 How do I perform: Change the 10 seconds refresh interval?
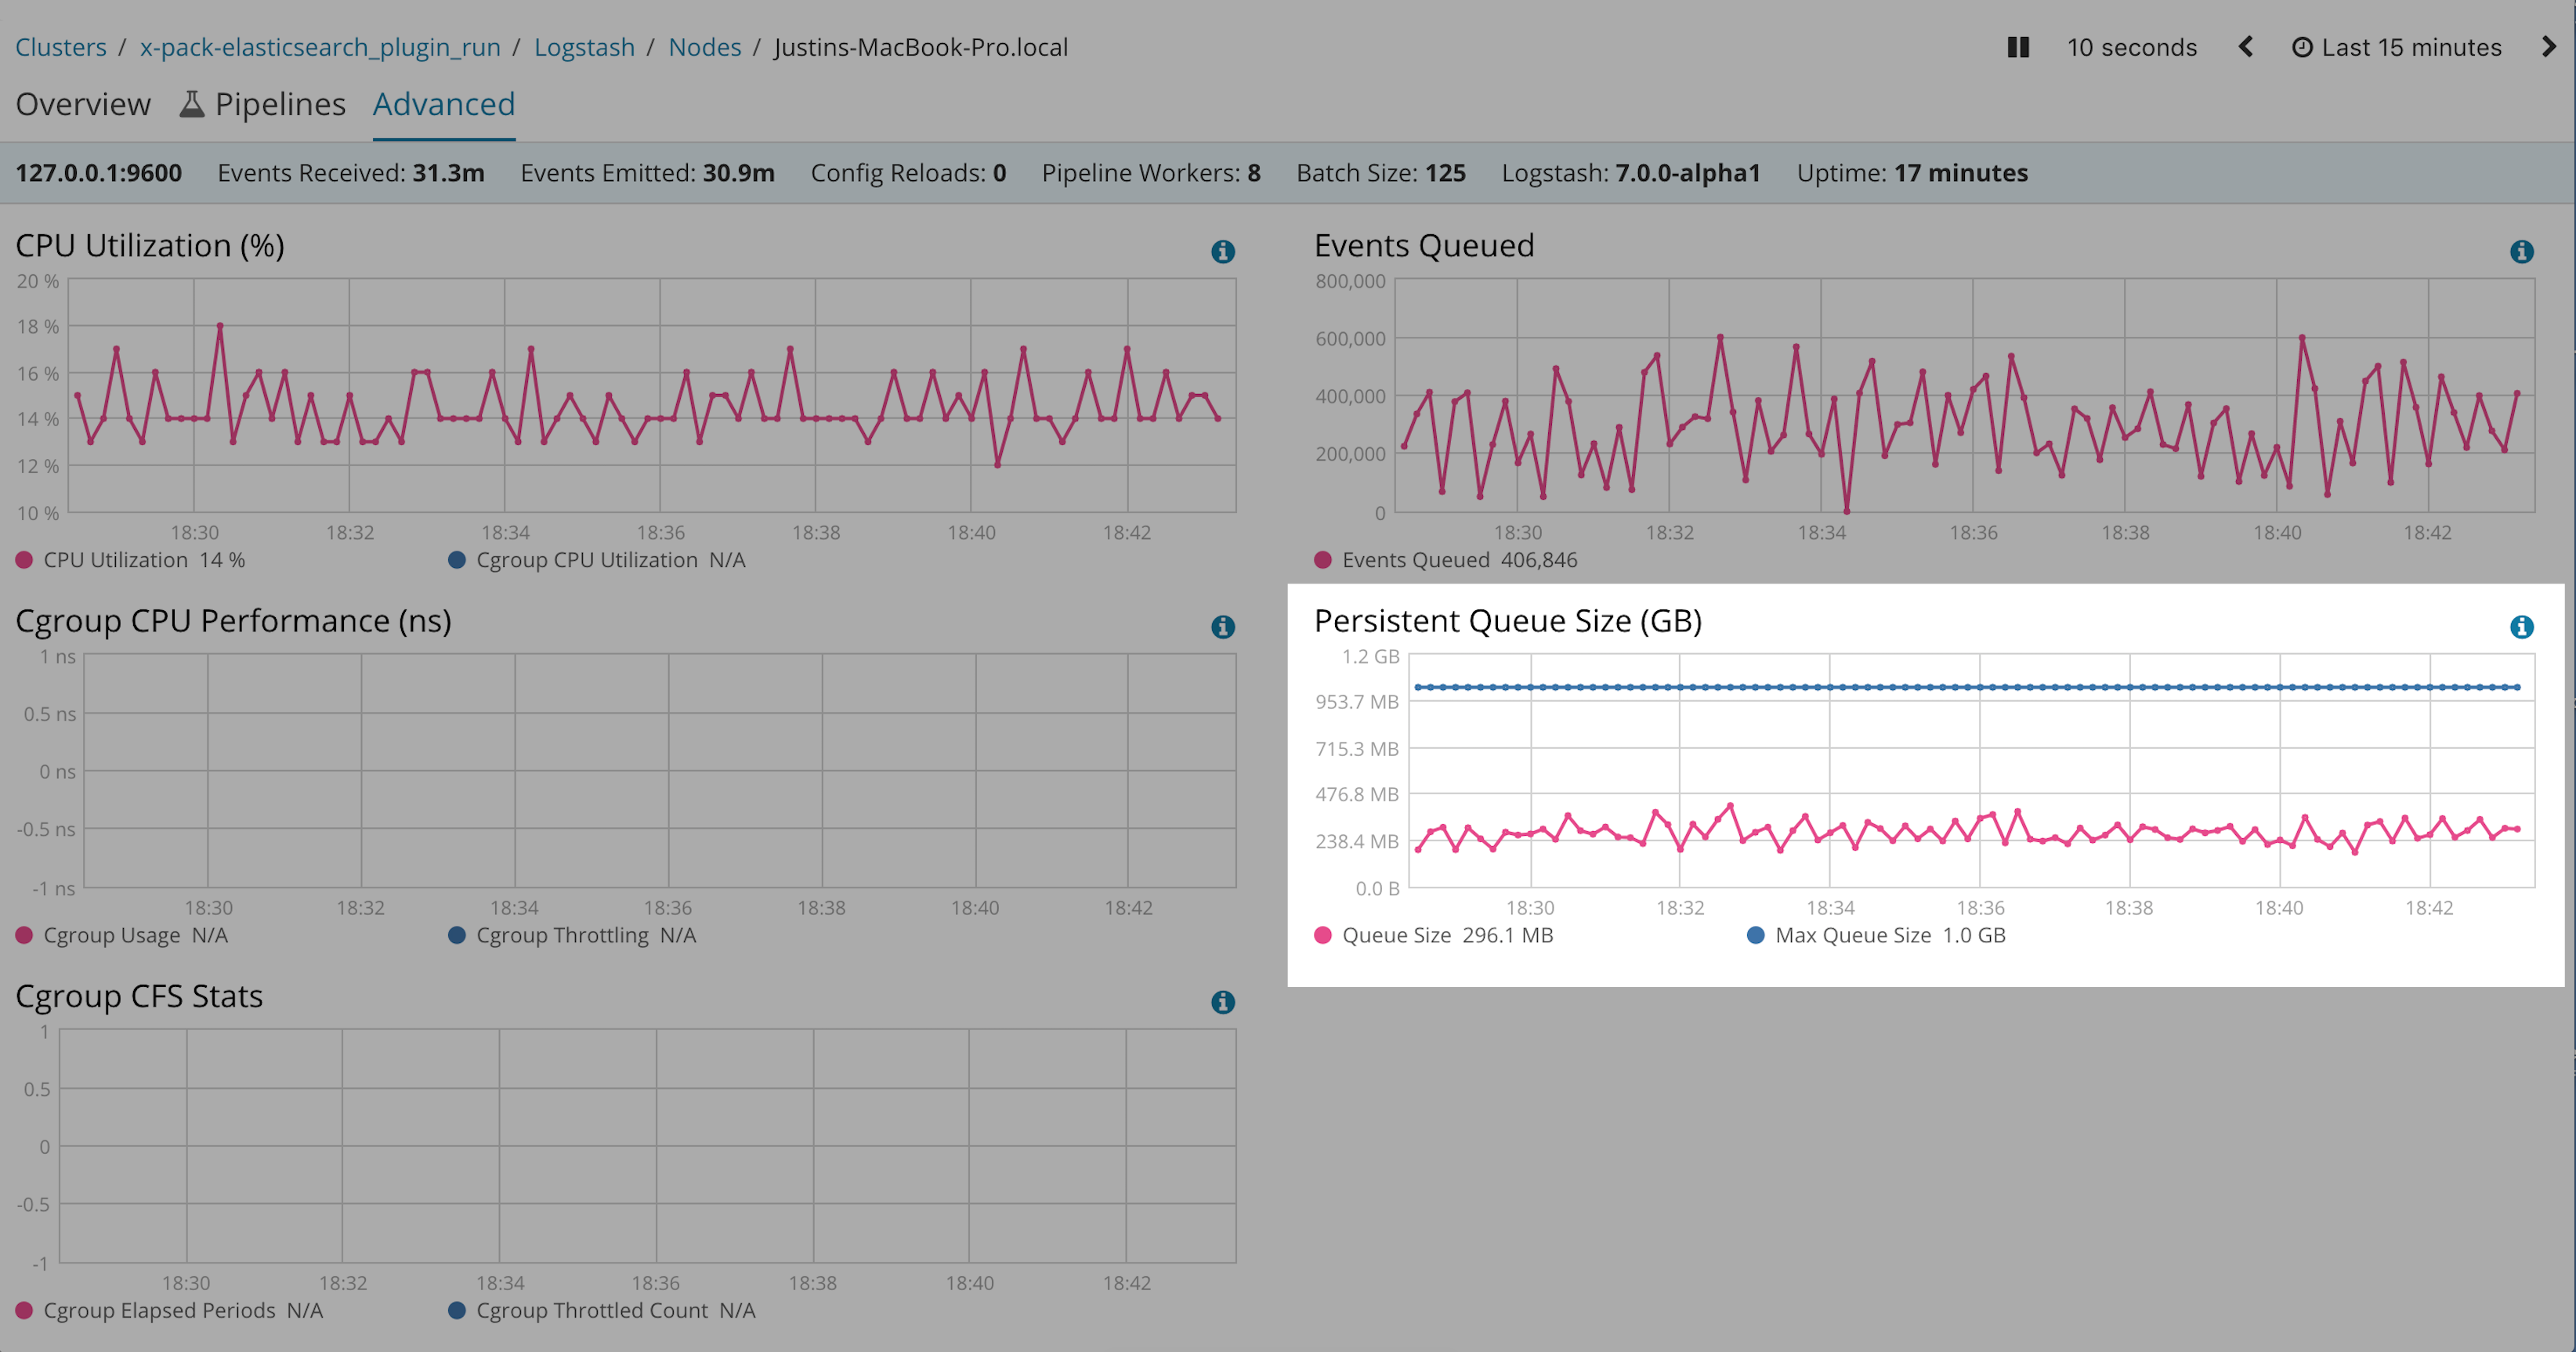(2132, 47)
